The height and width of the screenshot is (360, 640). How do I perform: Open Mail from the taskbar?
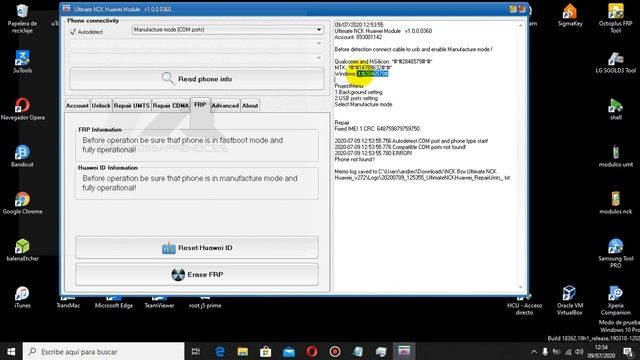click(x=289, y=351)
